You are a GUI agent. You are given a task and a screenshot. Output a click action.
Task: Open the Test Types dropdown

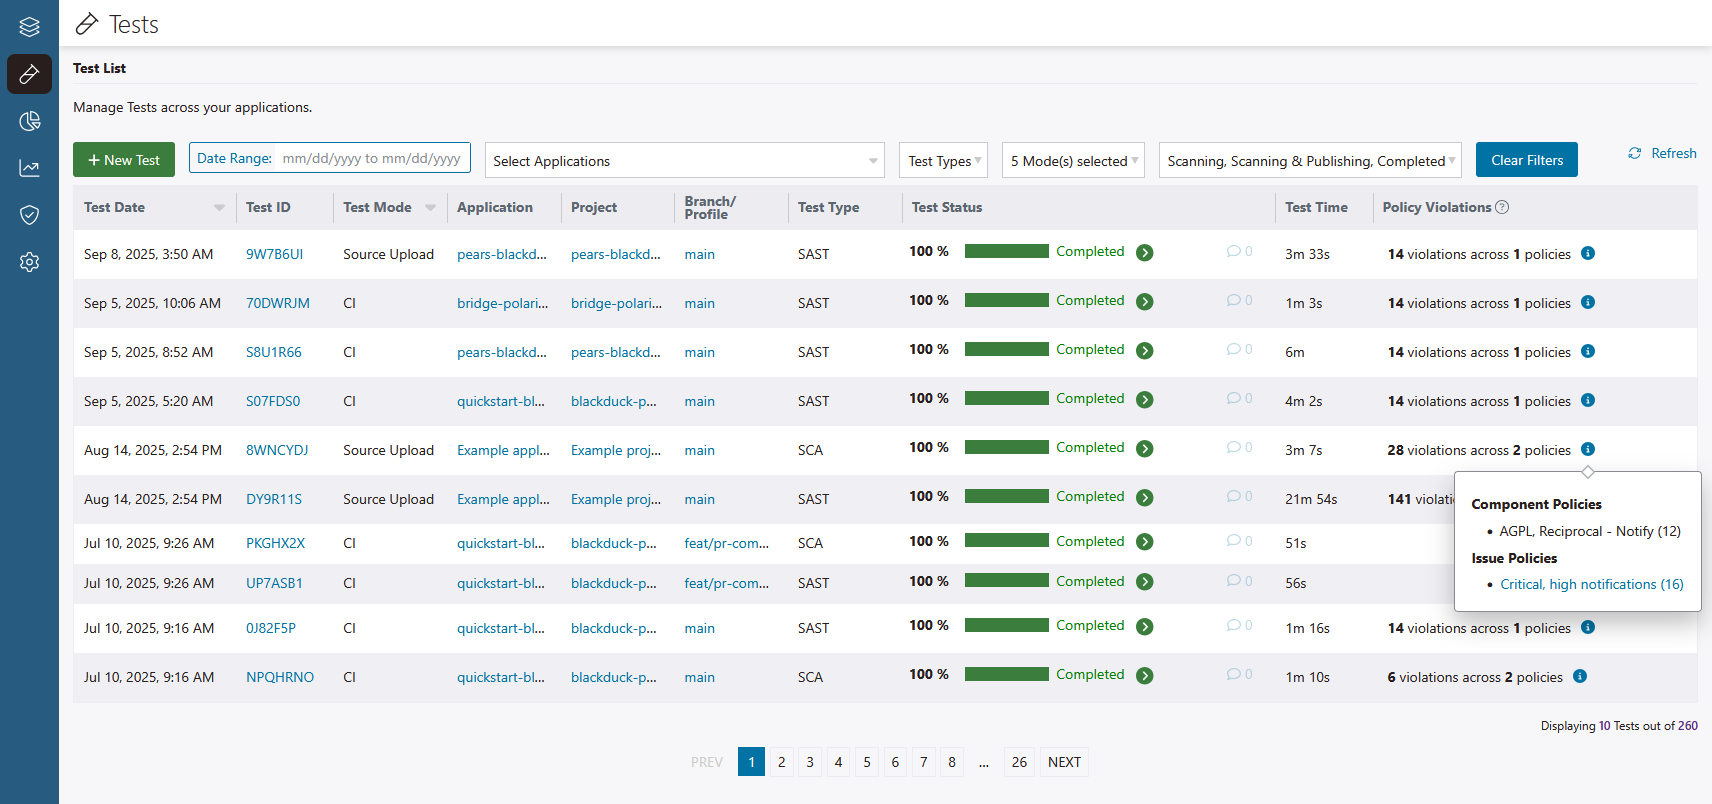943,161
